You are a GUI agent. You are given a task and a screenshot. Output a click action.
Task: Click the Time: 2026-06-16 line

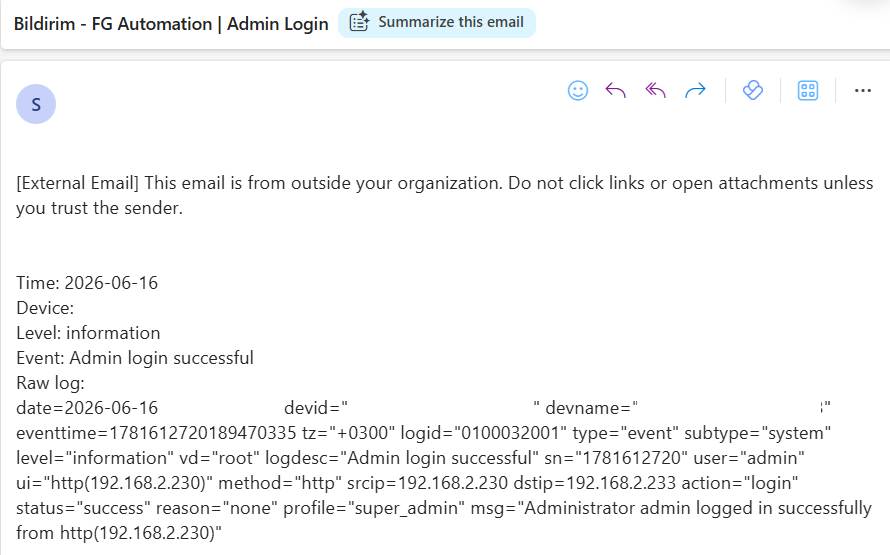coord(87,283)
